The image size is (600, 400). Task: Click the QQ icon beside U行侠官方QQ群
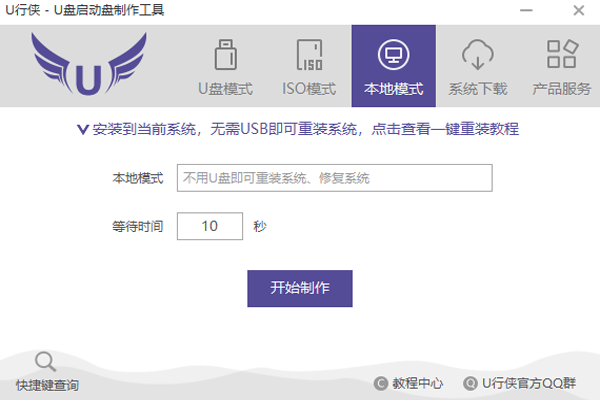470,383
